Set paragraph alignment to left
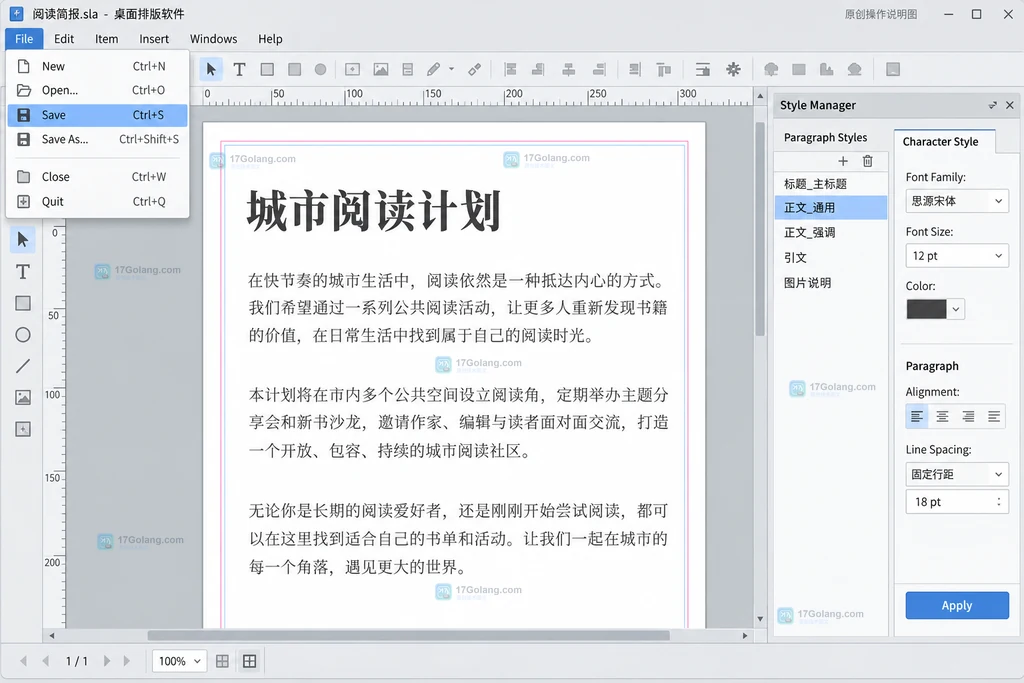This screenshot has height=683, width=1024. 917,416
